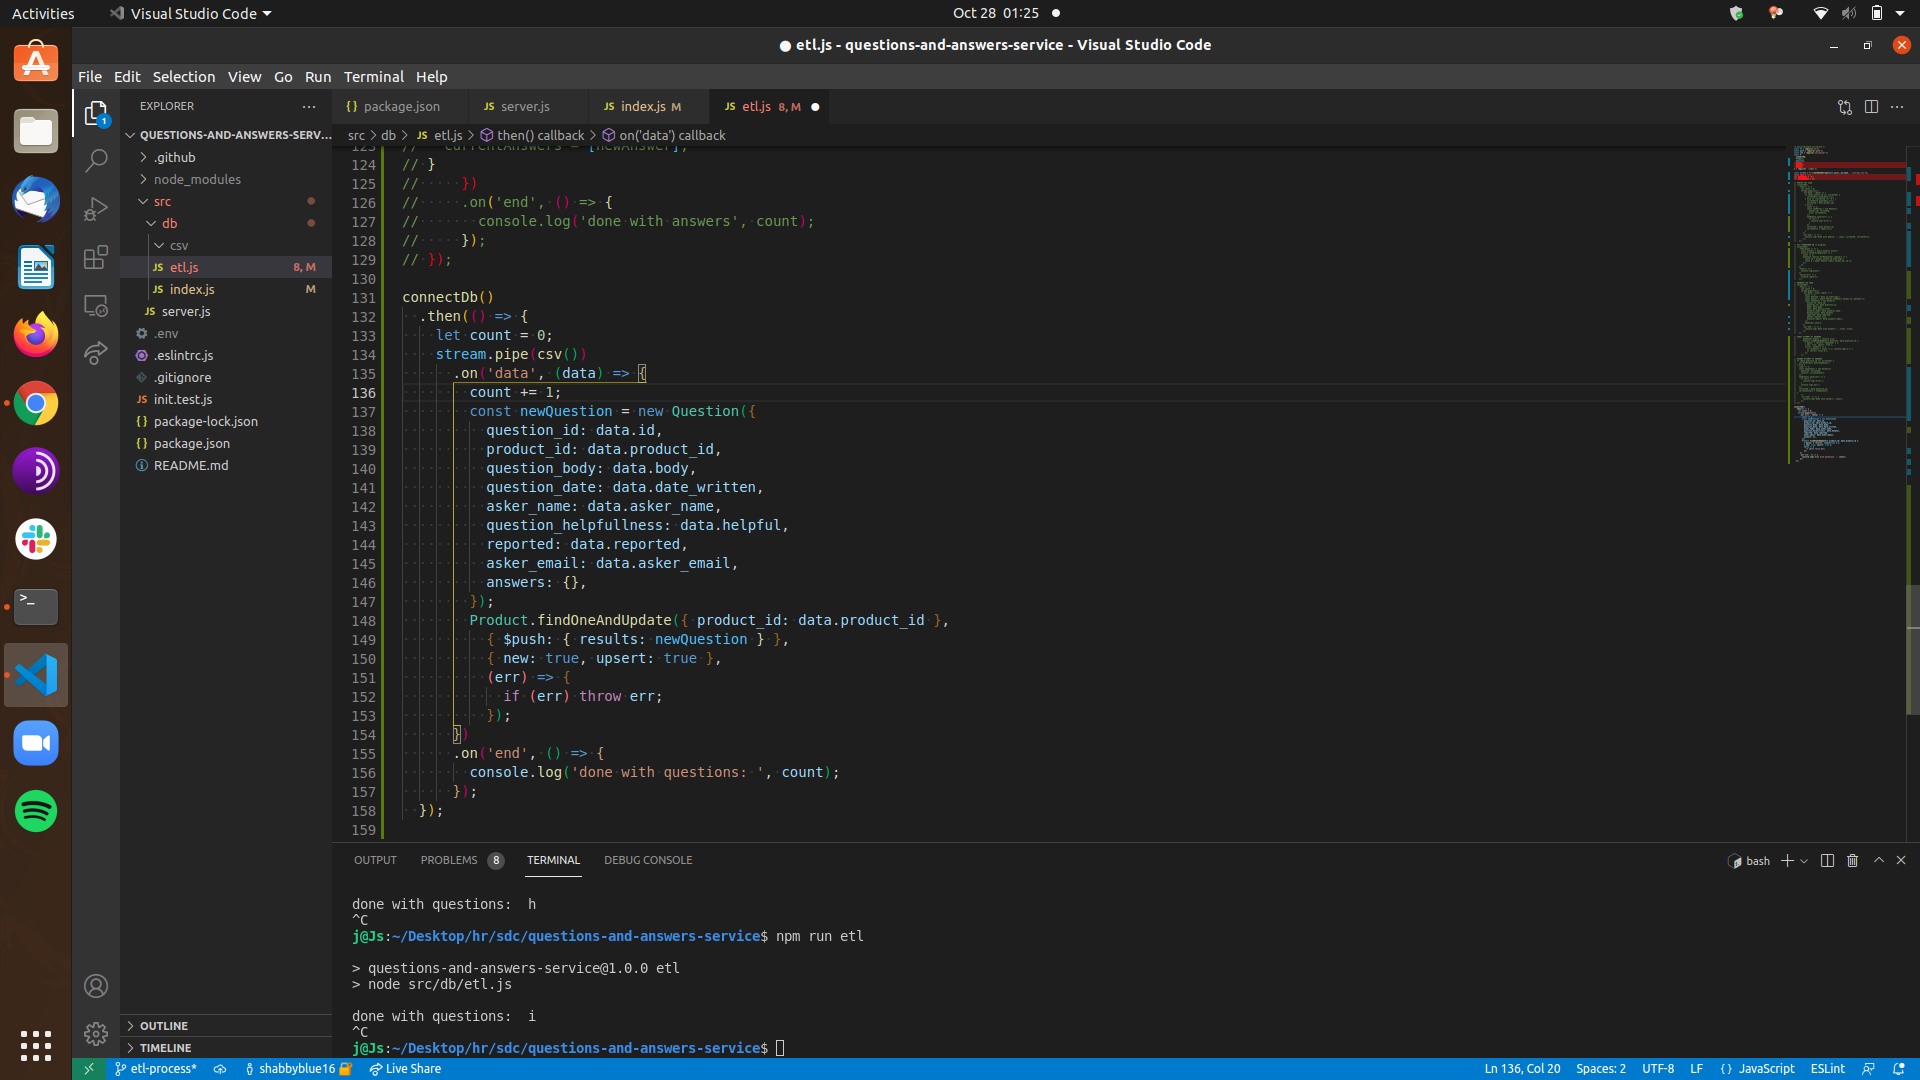Open Run and Debug view
This screenshot has width=1920, height=1080.
96,208
